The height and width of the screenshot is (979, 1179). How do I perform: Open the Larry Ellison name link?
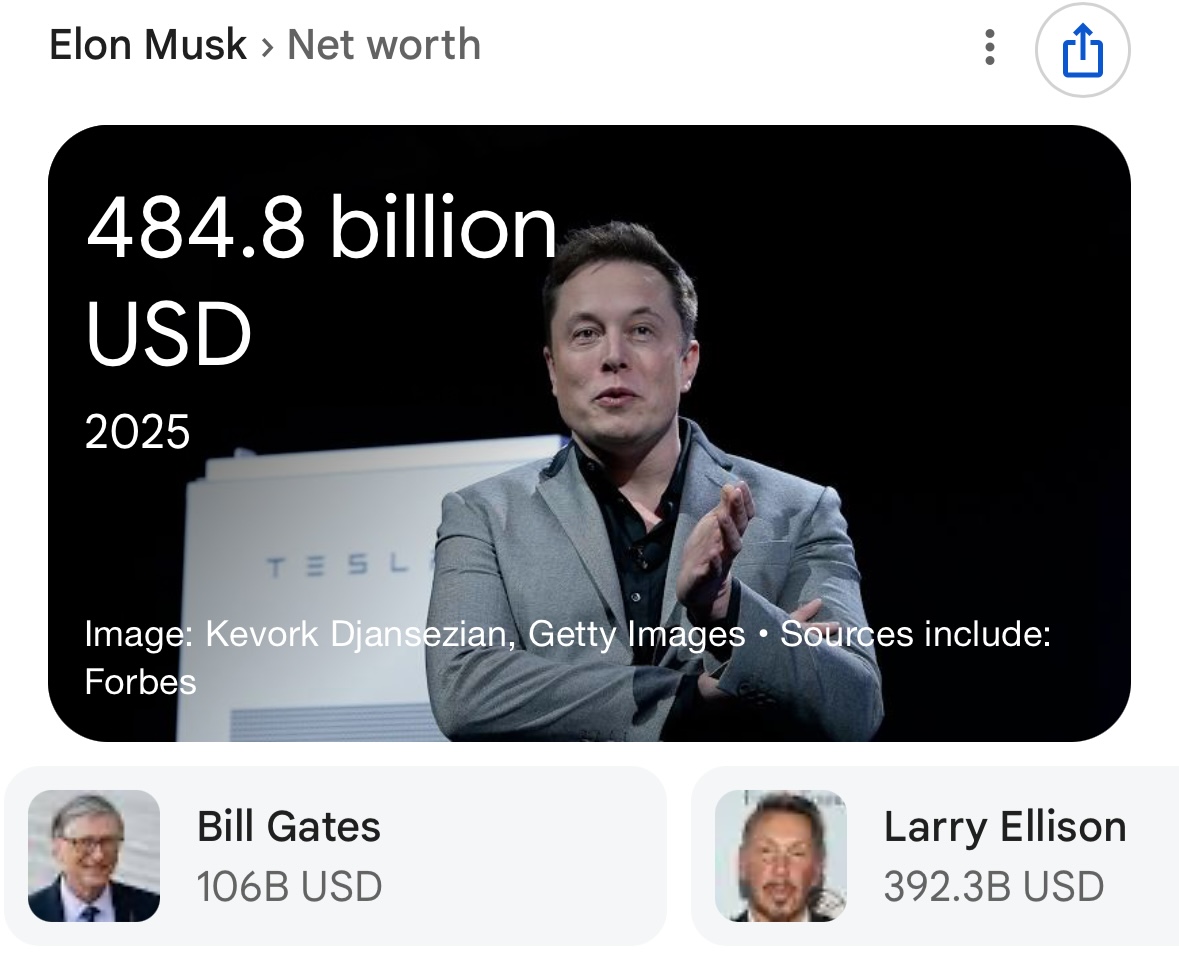pyautogui.click(x=1005, y=827)
